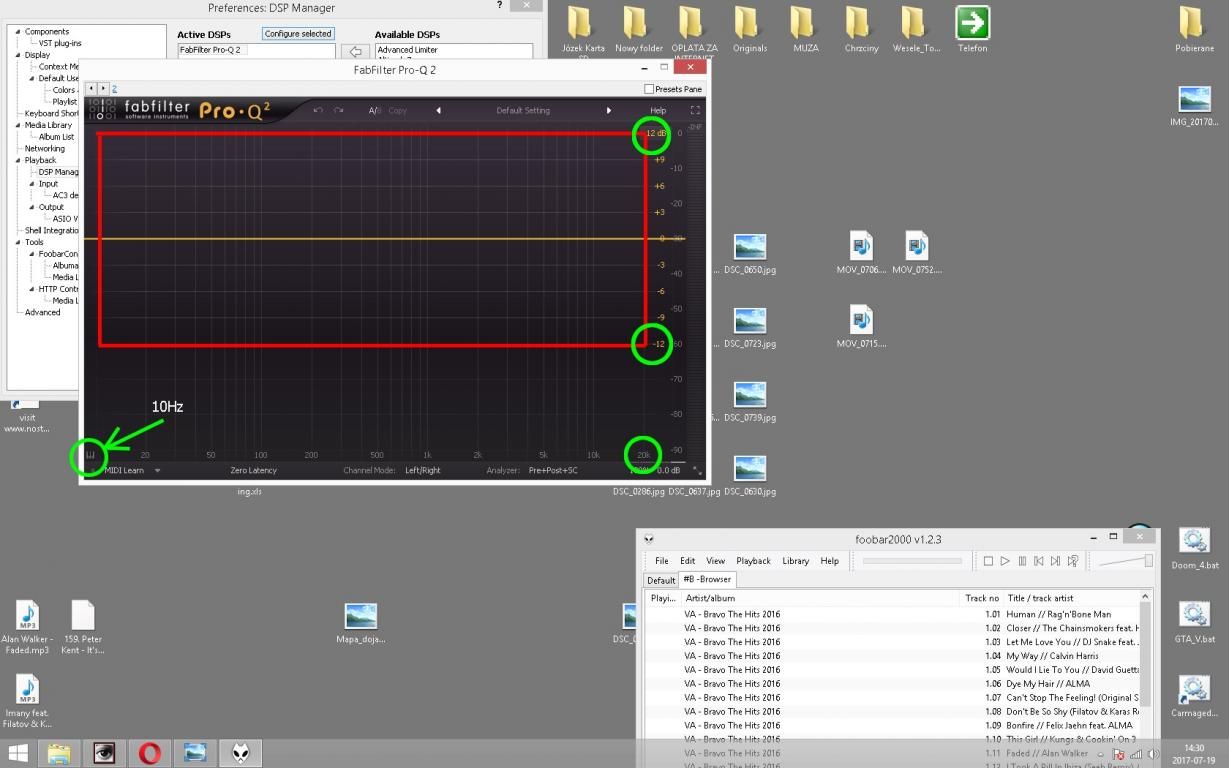Click the Configure selected button
Image resolution: width=1229 pixels, height=768 pixels.
click(x=298, y=34)
